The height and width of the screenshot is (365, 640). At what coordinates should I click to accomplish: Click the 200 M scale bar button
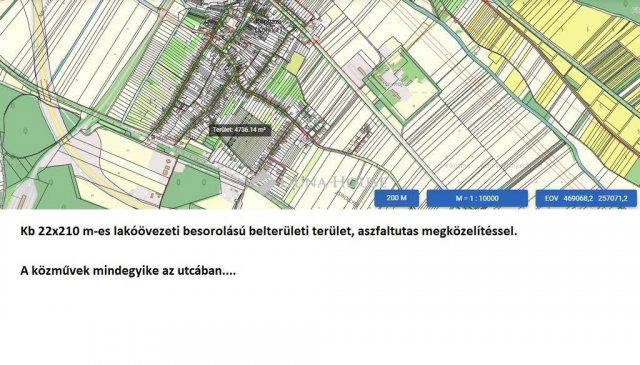[396, 198]
